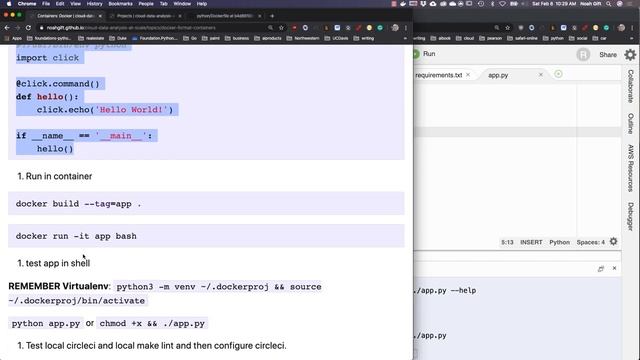
Task: Open the Duke bookmark folder
Action: tap(118, 38)
